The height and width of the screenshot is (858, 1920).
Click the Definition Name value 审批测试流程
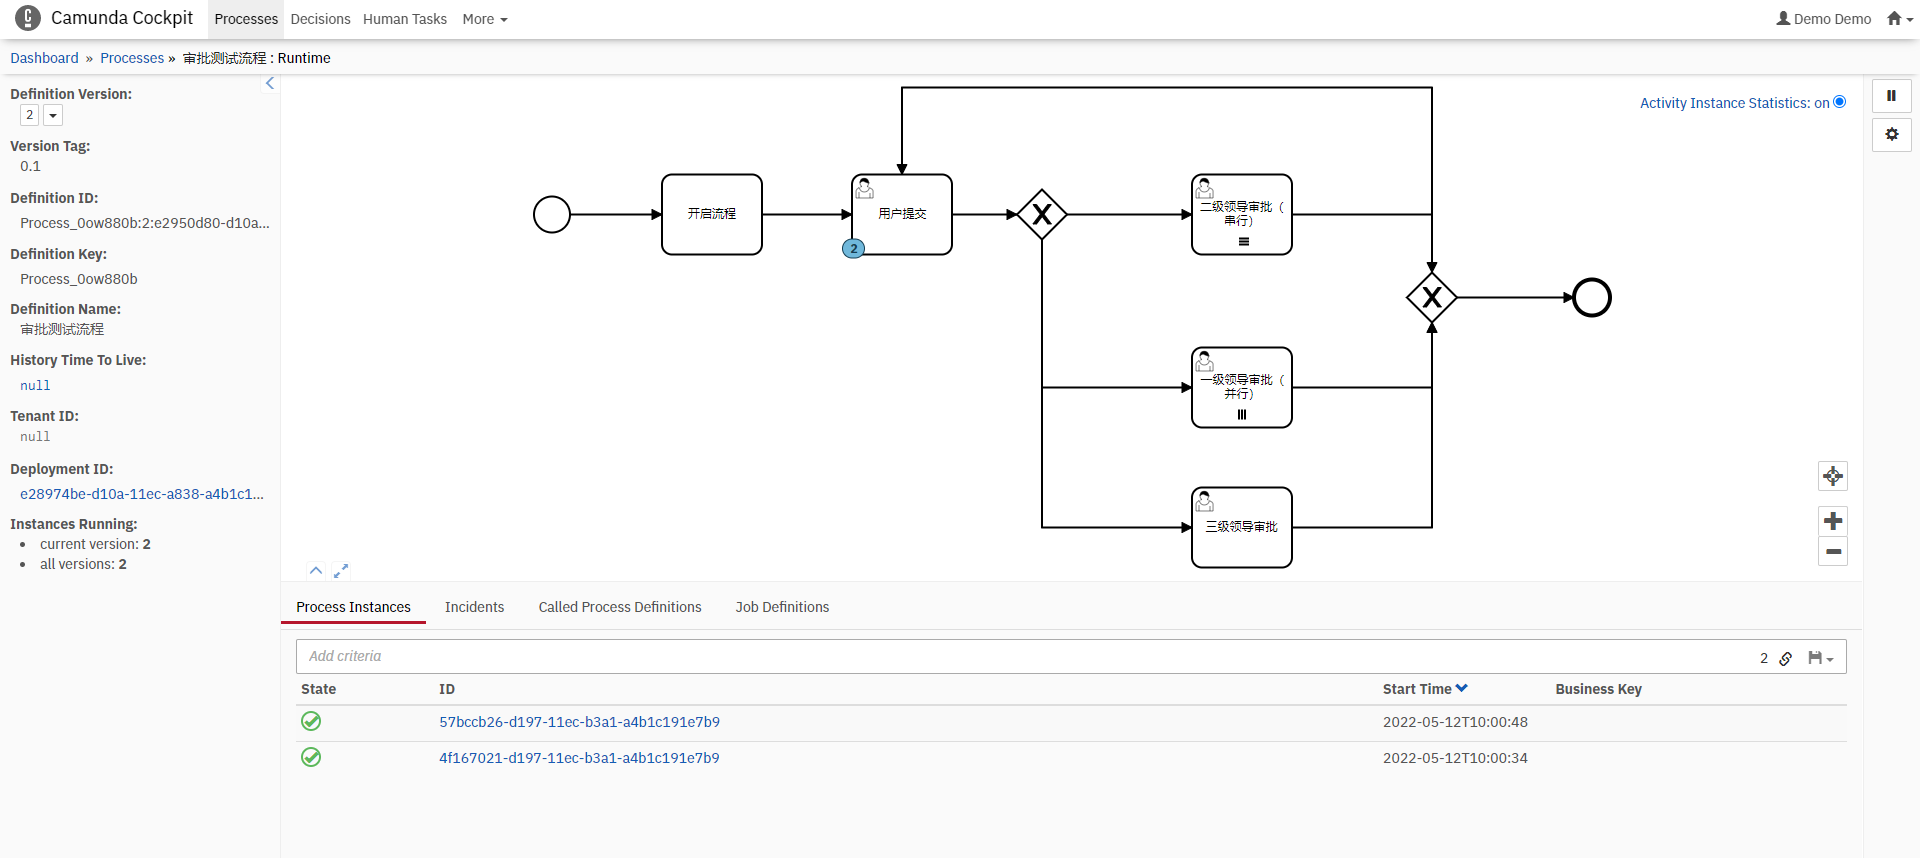pyautogui.click(x=62, y=329)
